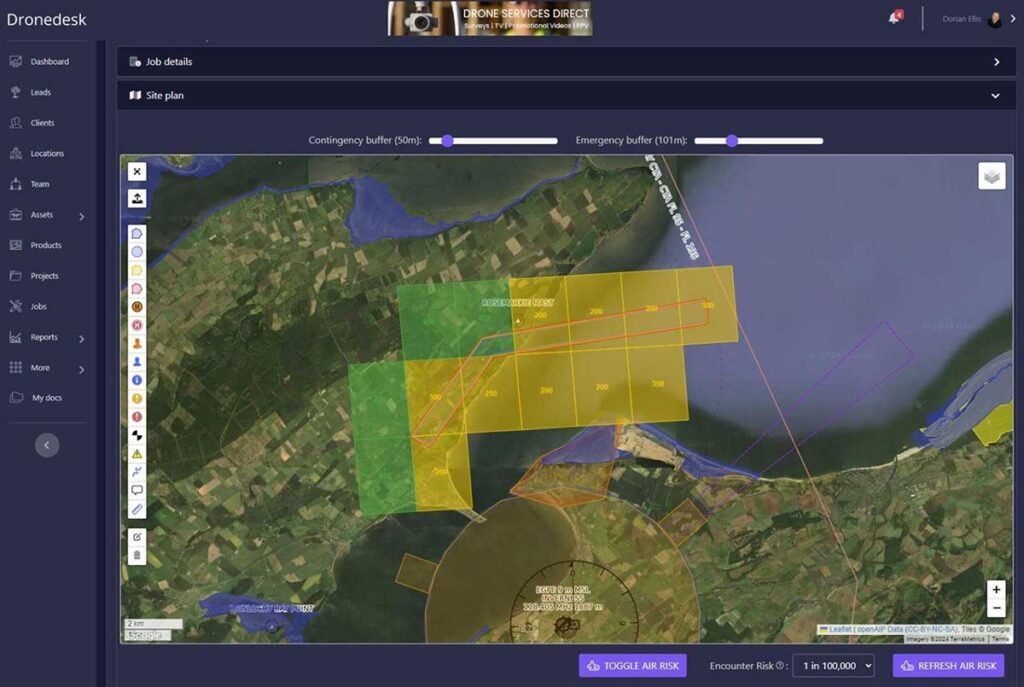
Task: Select the circle drawing tool
Action: (x=138, y=249)
